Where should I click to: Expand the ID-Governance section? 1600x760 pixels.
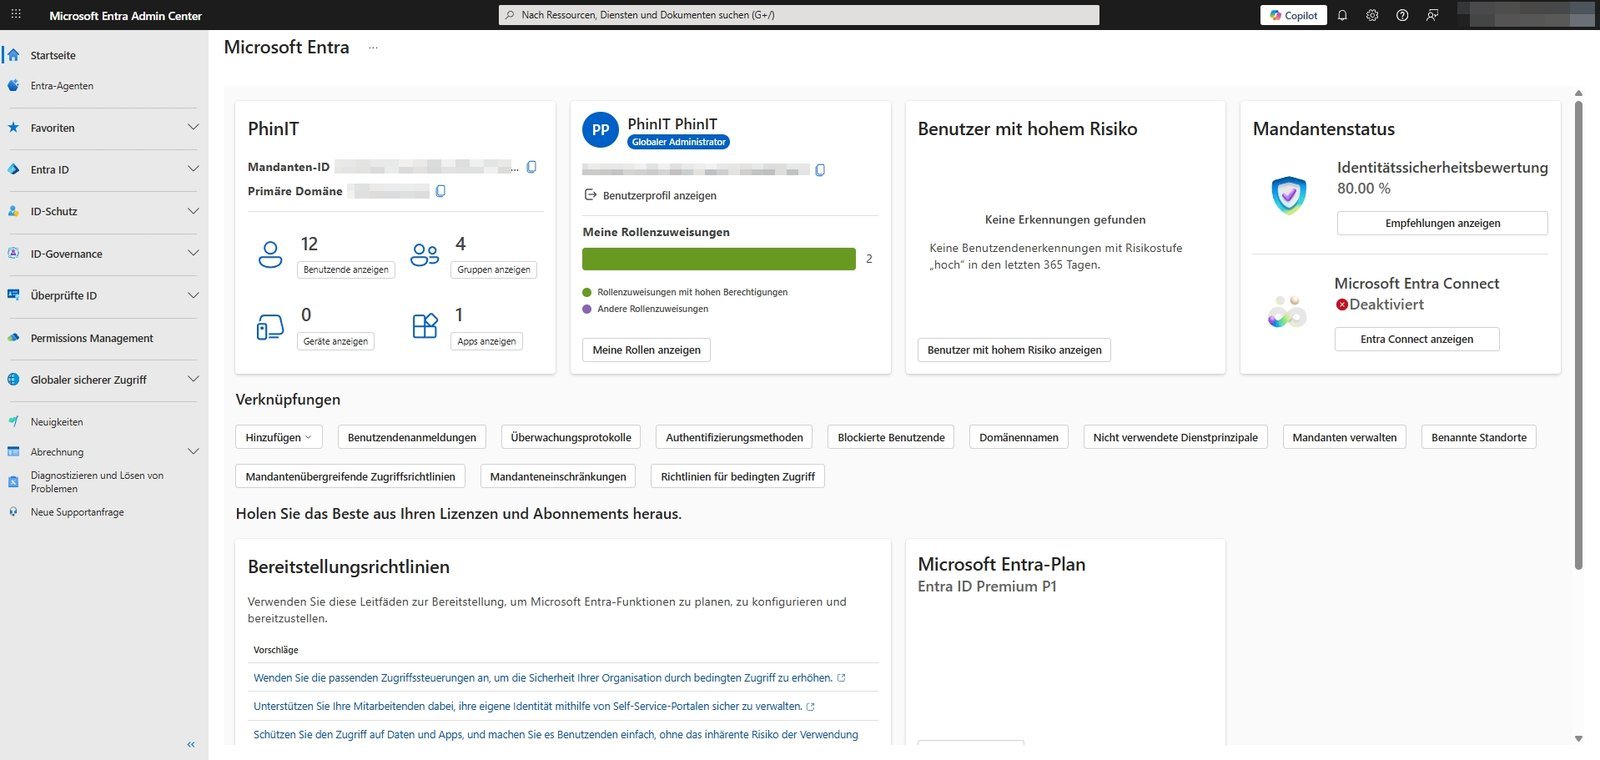click(x=193, y=253)
